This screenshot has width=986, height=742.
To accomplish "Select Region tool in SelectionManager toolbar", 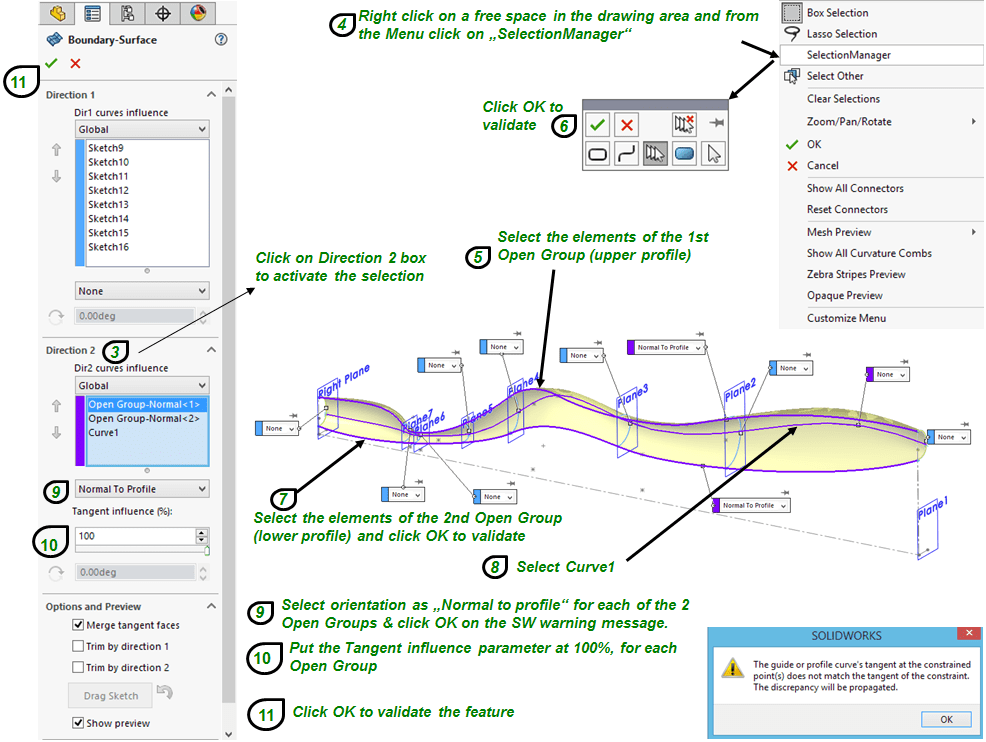I will [685, 154].
